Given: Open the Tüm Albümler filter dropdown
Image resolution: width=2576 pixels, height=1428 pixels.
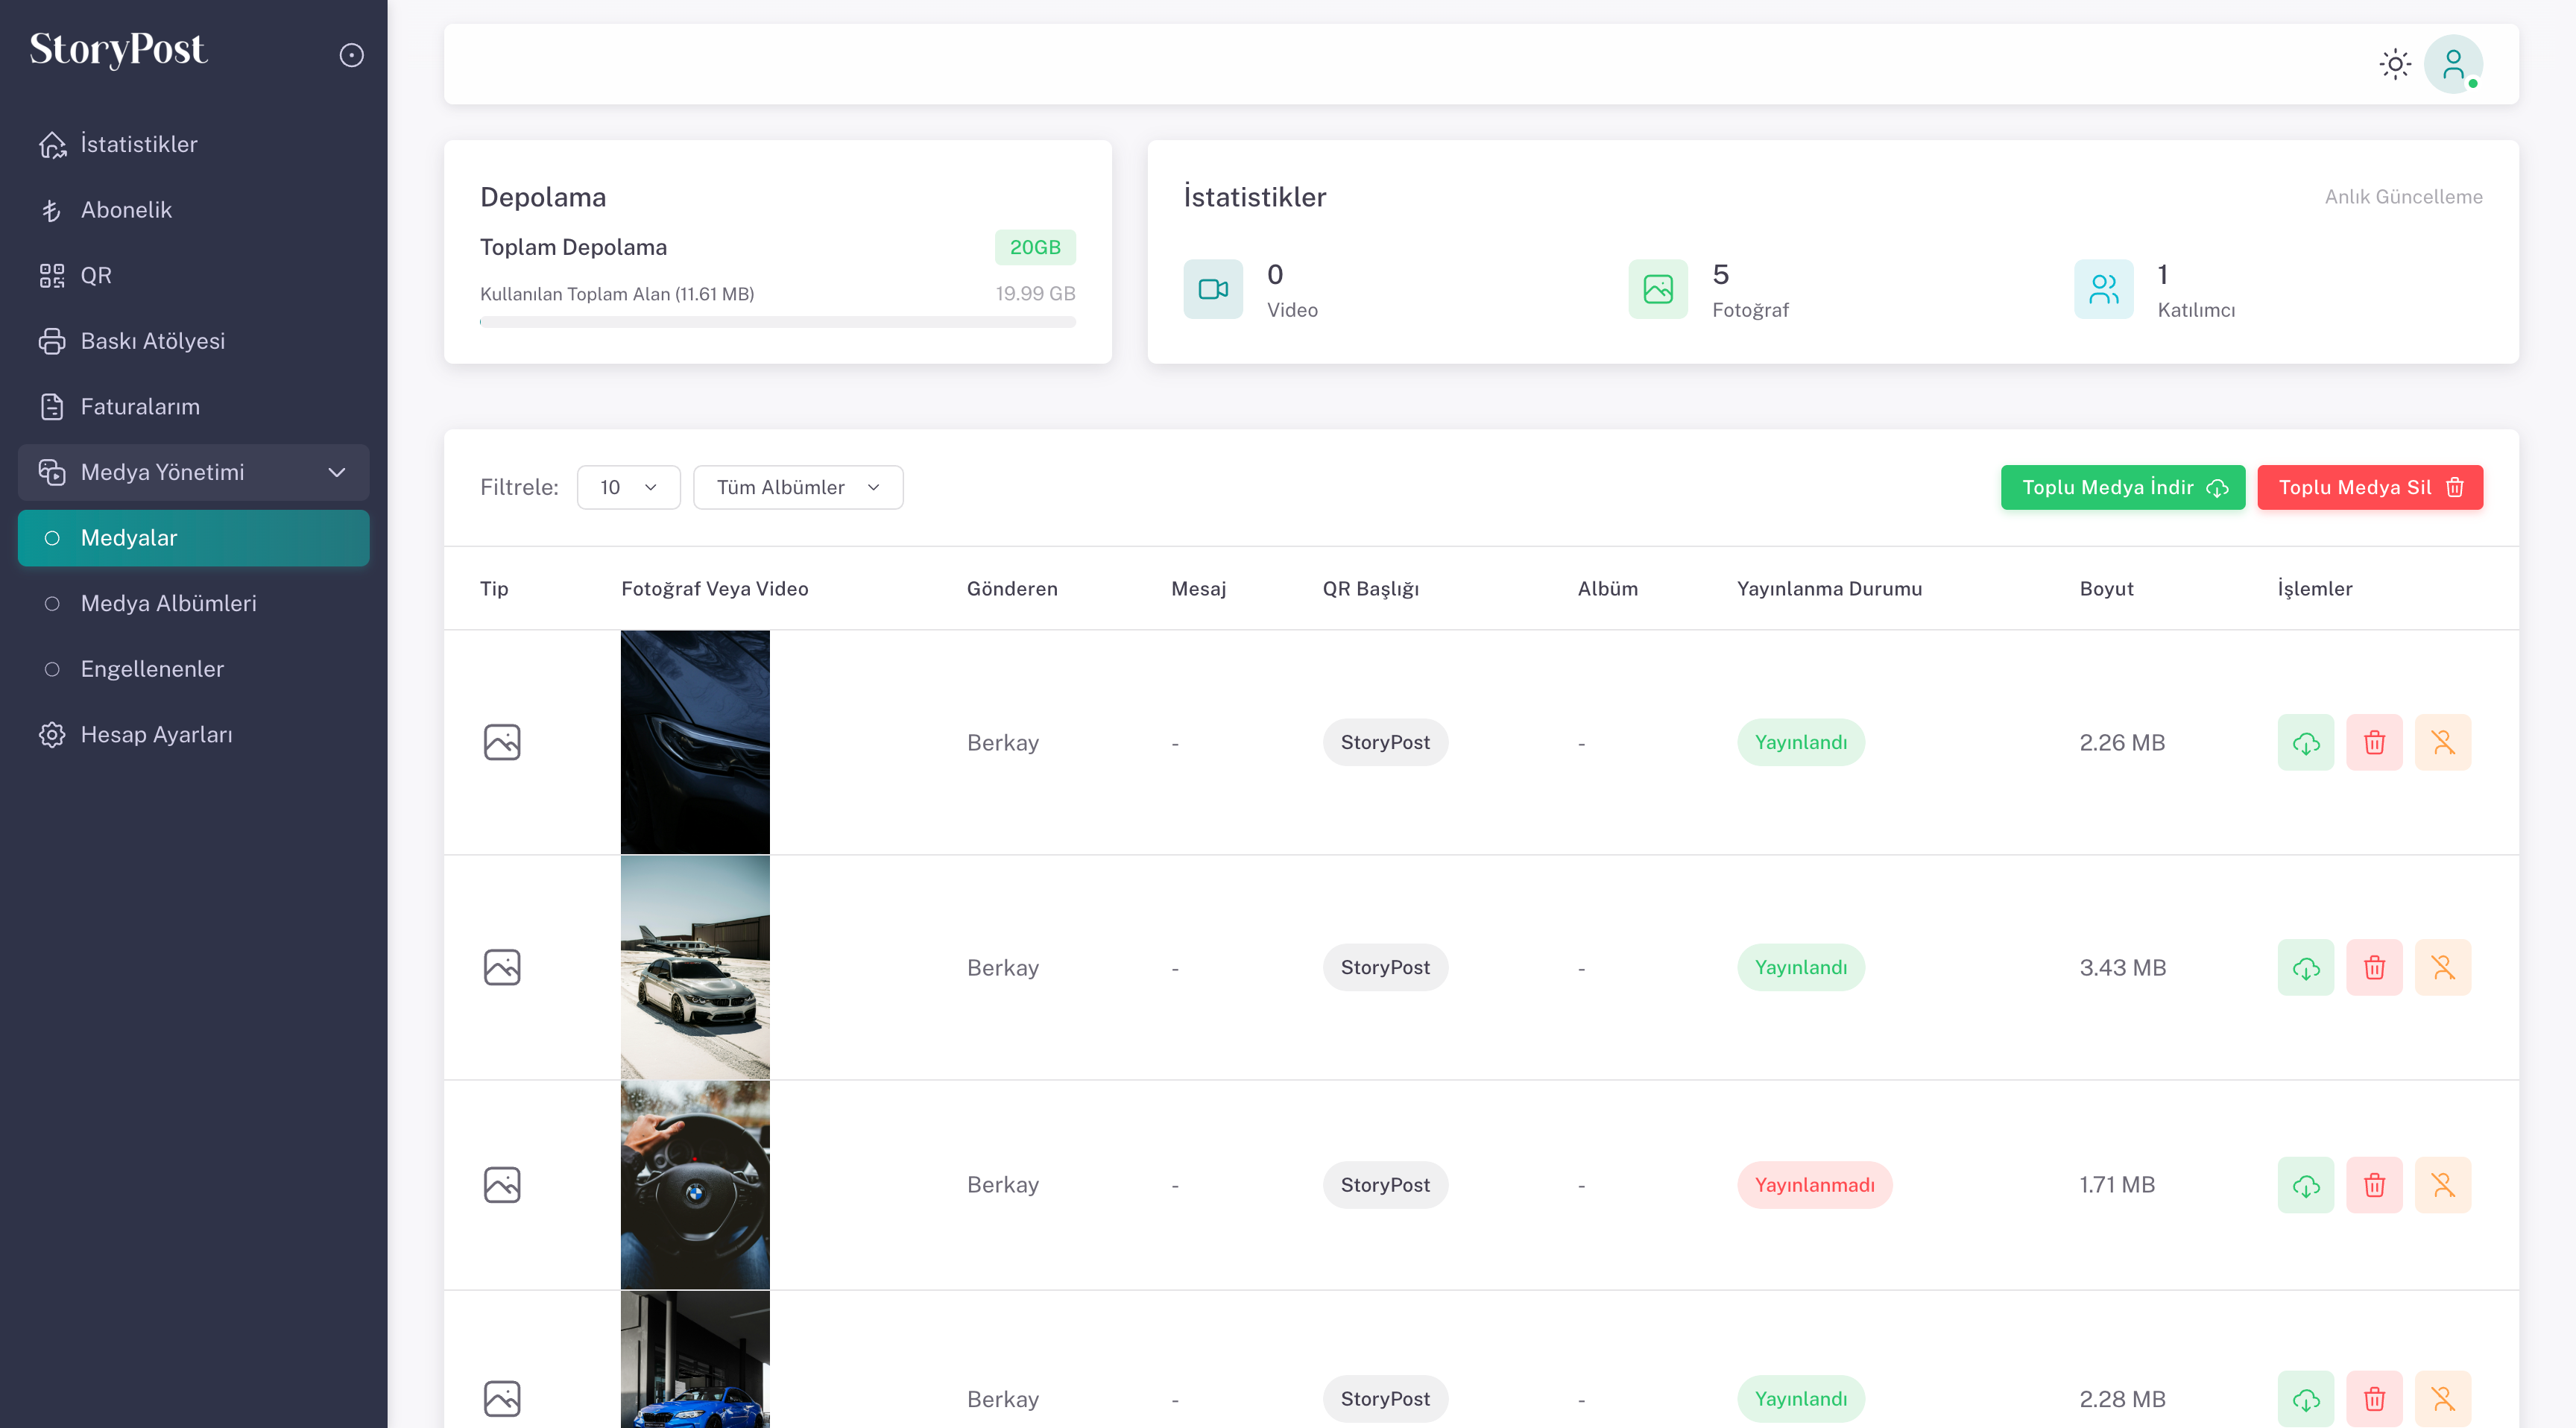Looking at the screenshot, I should click(797, 487).
